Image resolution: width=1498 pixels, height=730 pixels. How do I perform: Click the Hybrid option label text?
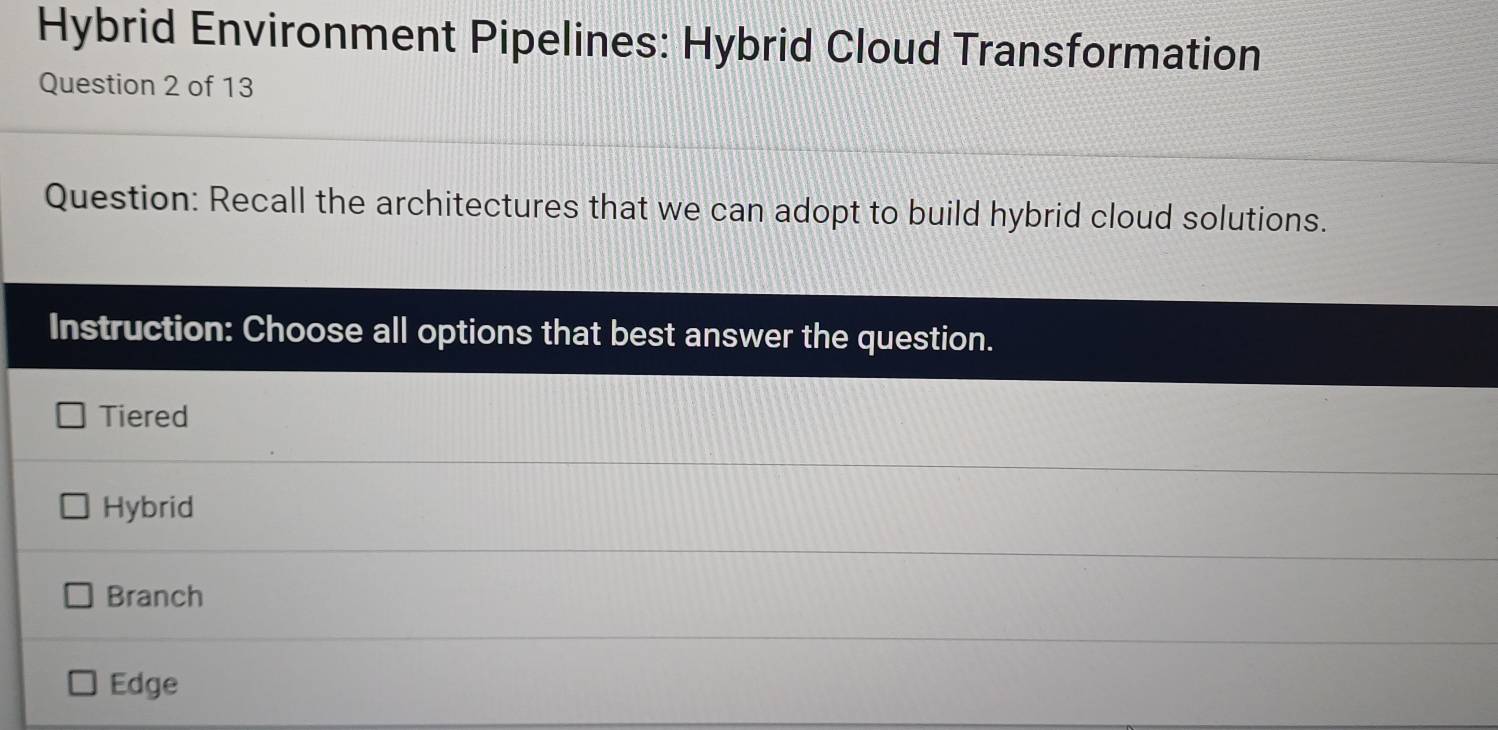[146, 506]
